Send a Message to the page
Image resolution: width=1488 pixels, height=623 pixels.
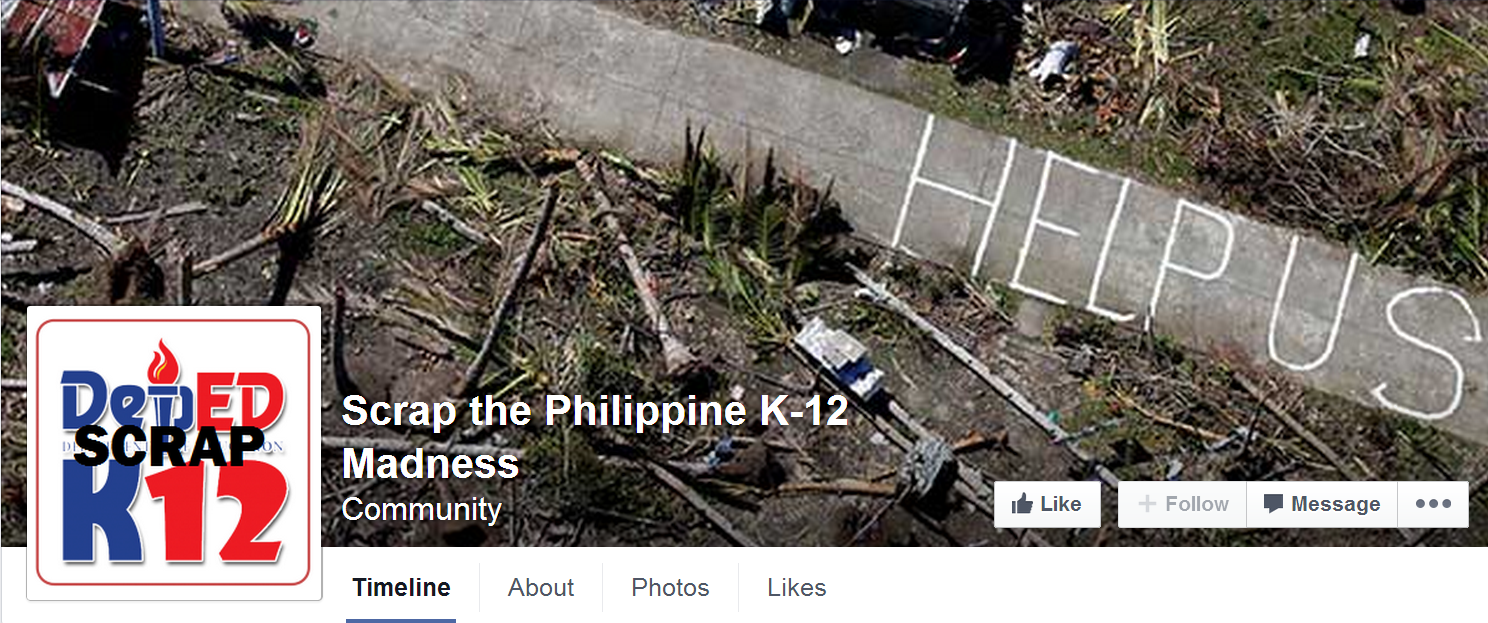(x=1322, y=504)
